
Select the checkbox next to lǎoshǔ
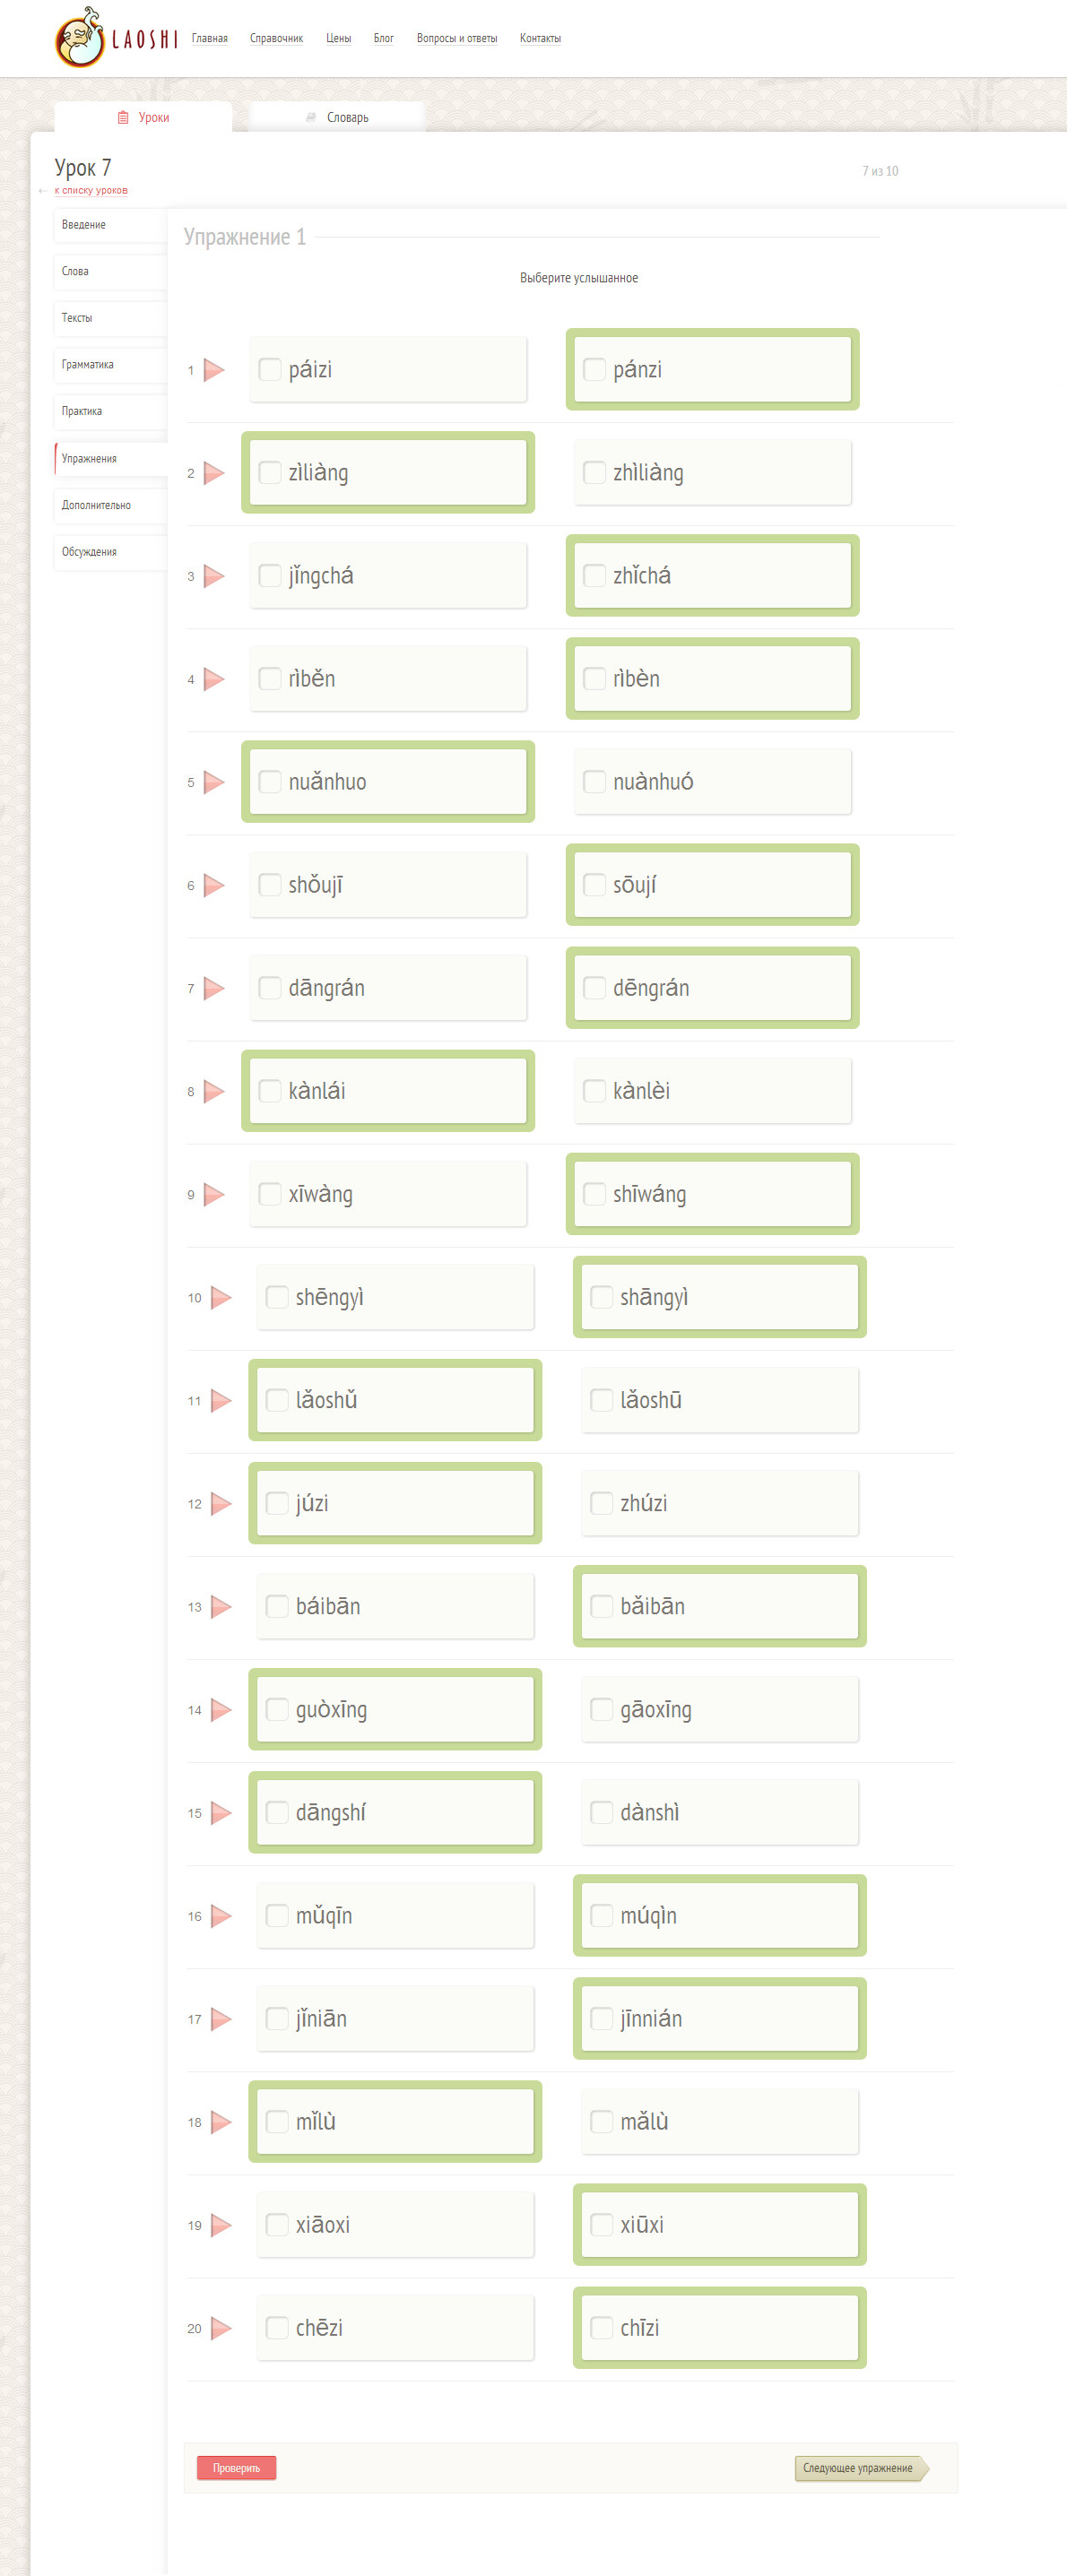click(x=277, y=1400)
